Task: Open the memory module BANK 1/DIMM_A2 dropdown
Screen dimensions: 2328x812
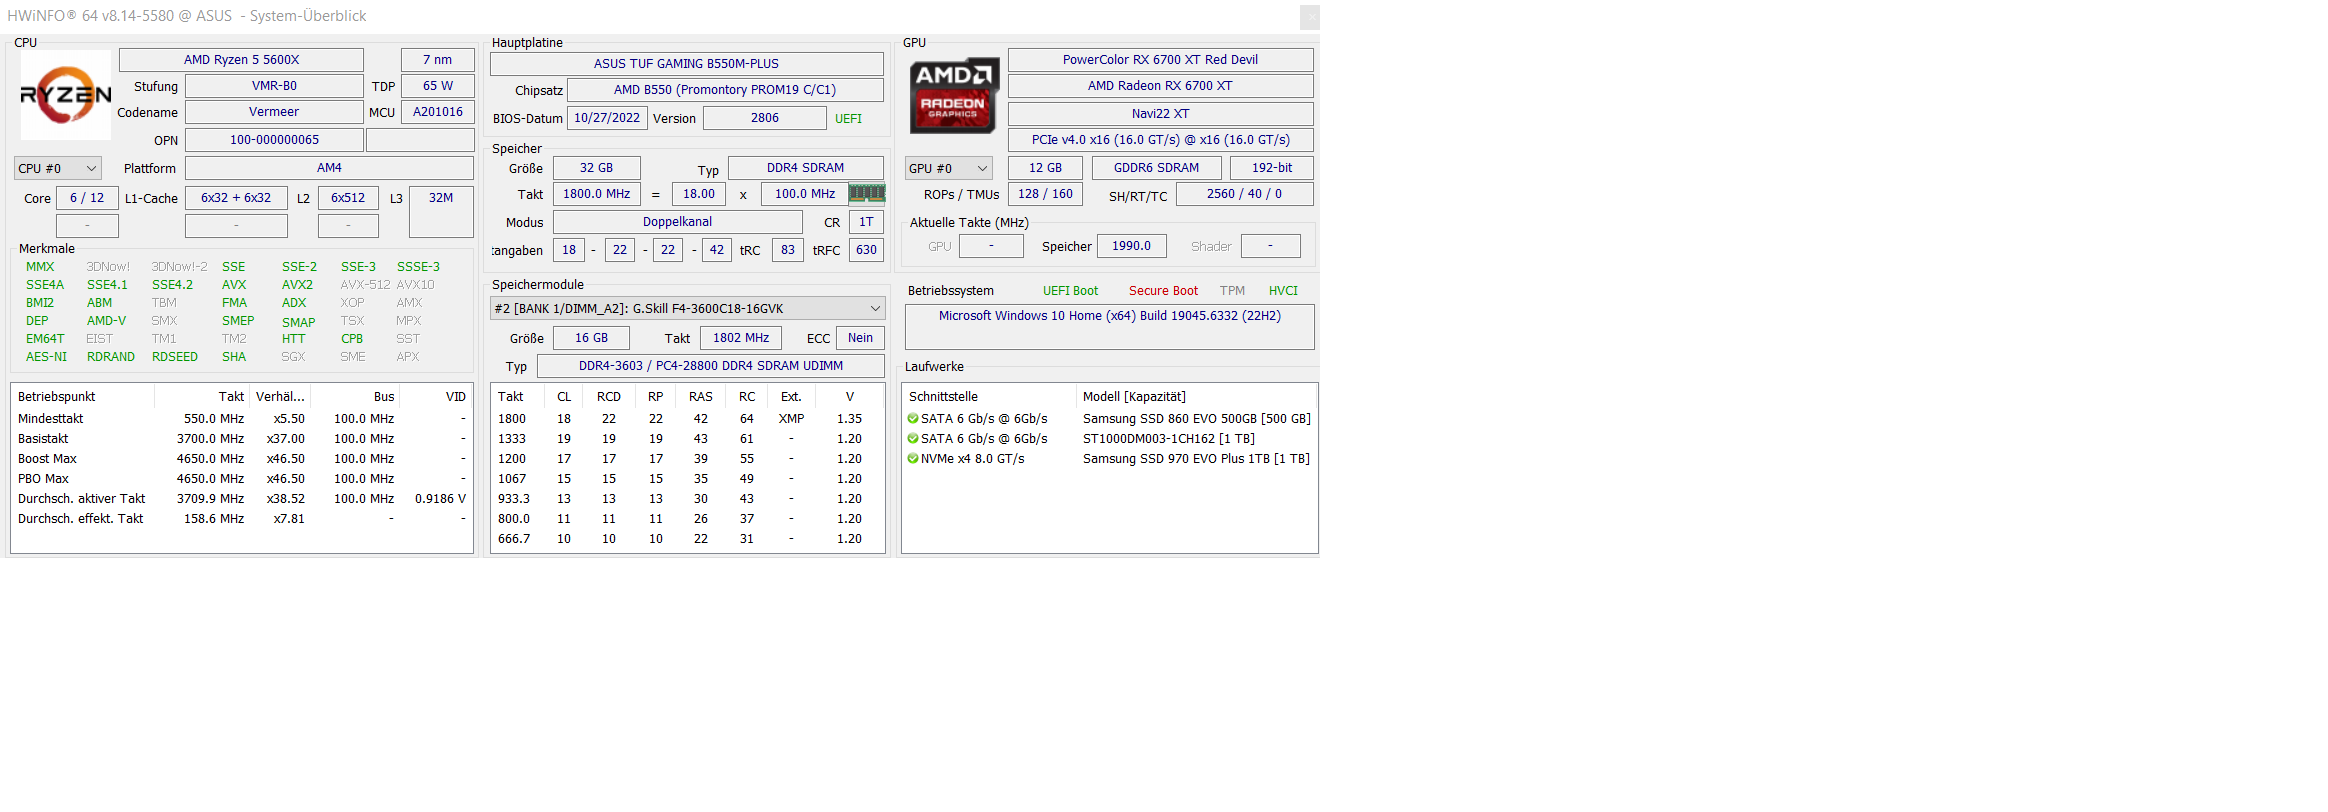Action: coord(688,308)
